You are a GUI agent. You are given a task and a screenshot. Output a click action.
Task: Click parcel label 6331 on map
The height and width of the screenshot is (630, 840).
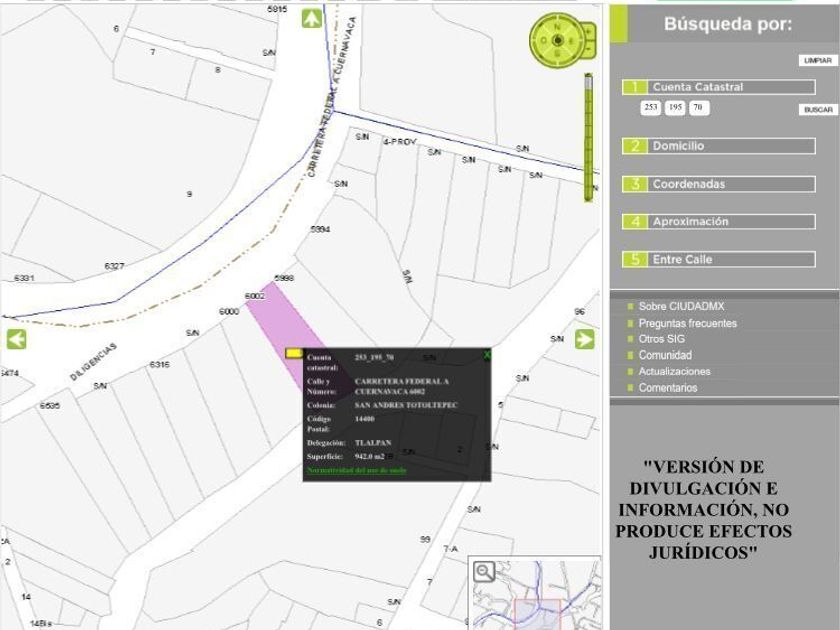[x=24, y=278]
